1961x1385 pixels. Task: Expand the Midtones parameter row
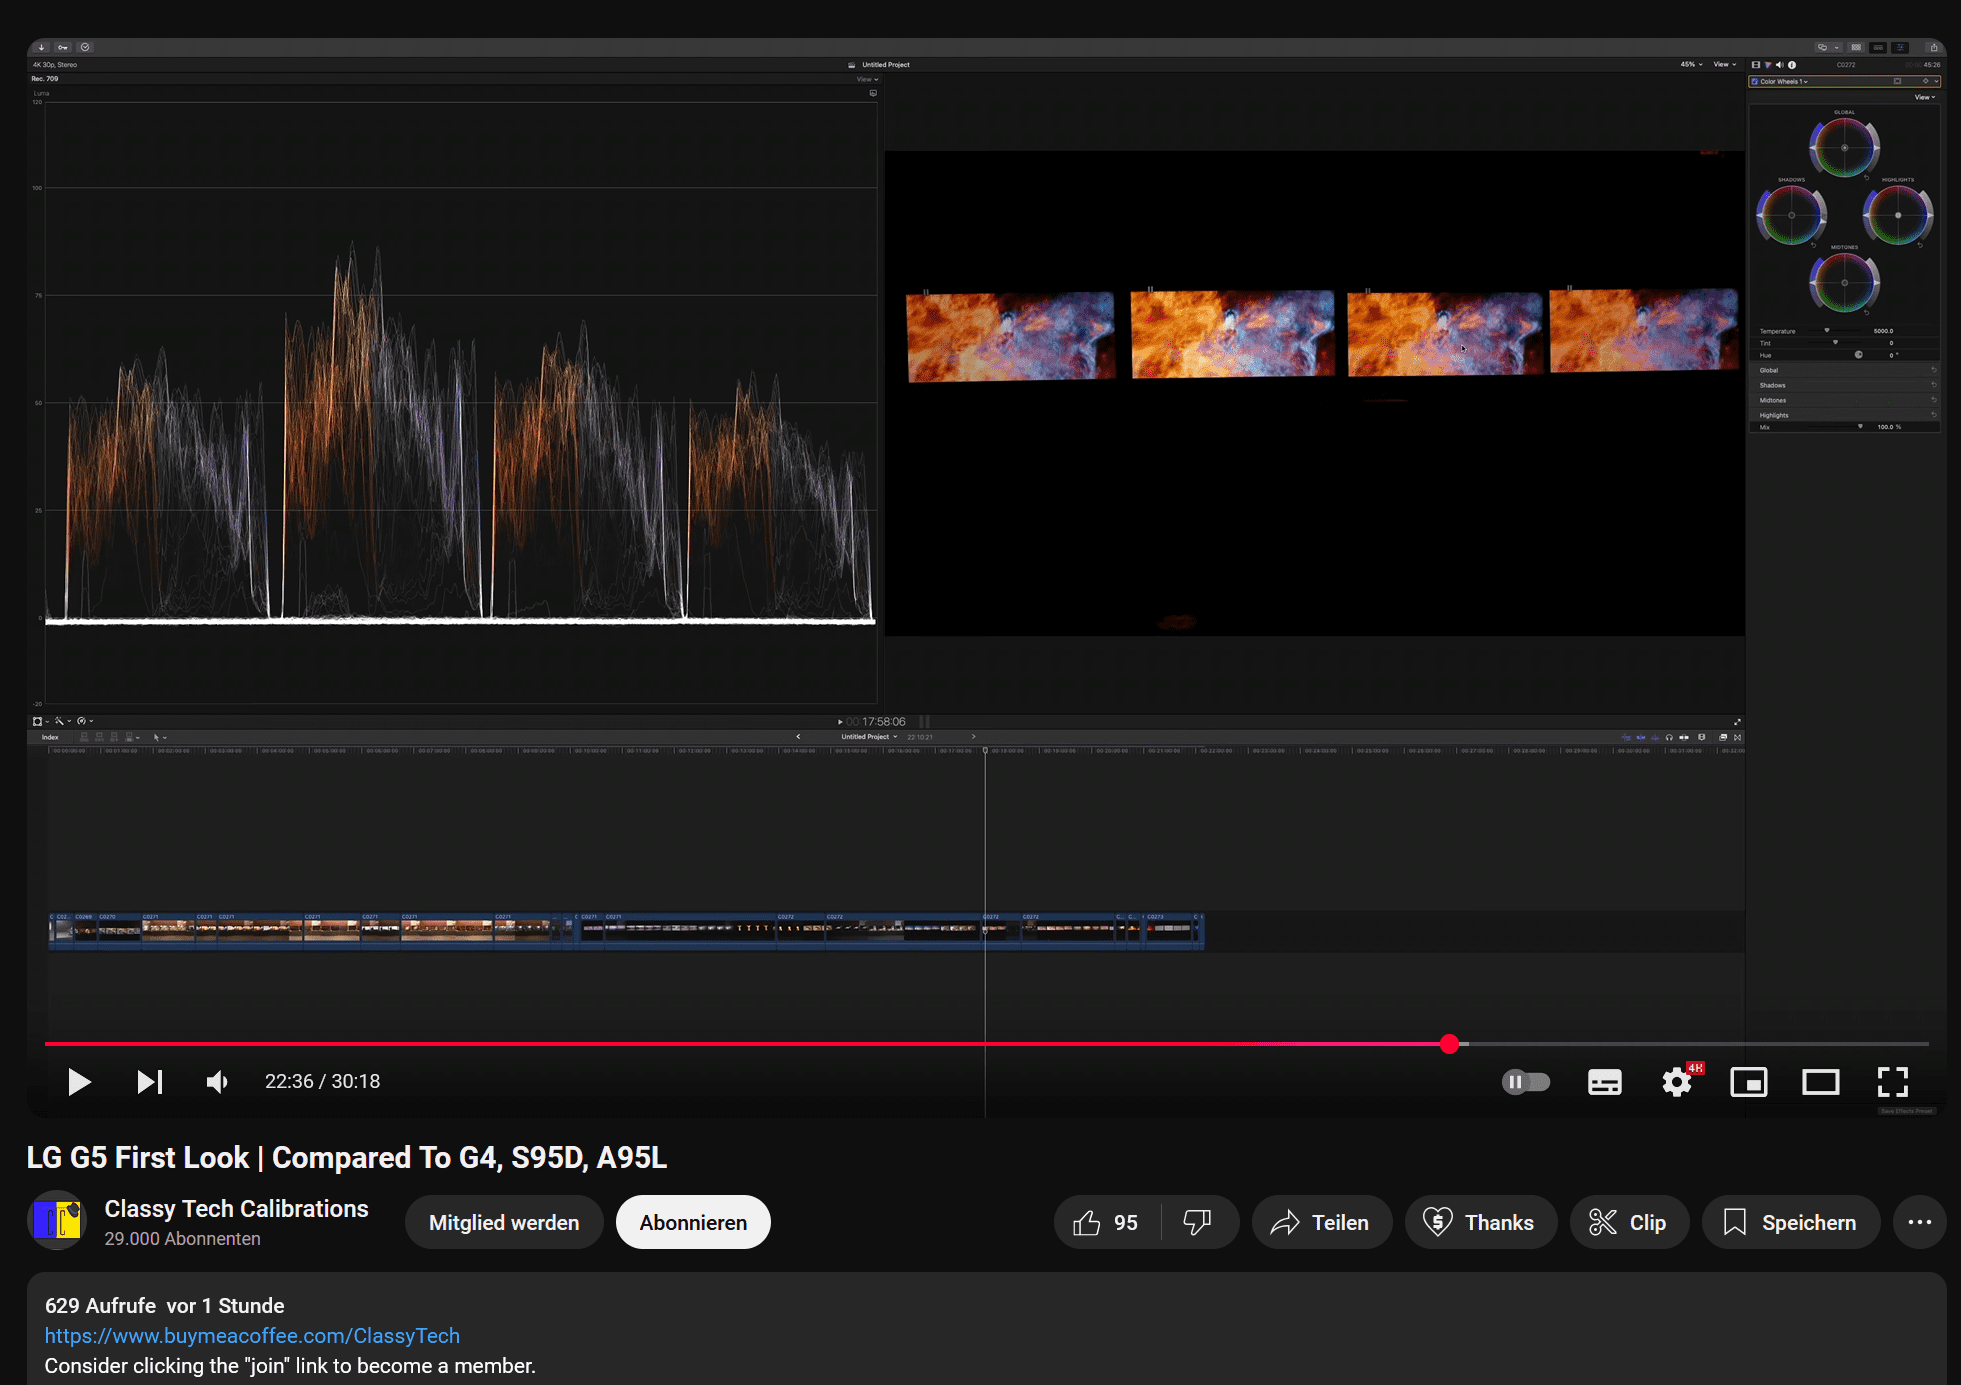tap(1845, 400)
